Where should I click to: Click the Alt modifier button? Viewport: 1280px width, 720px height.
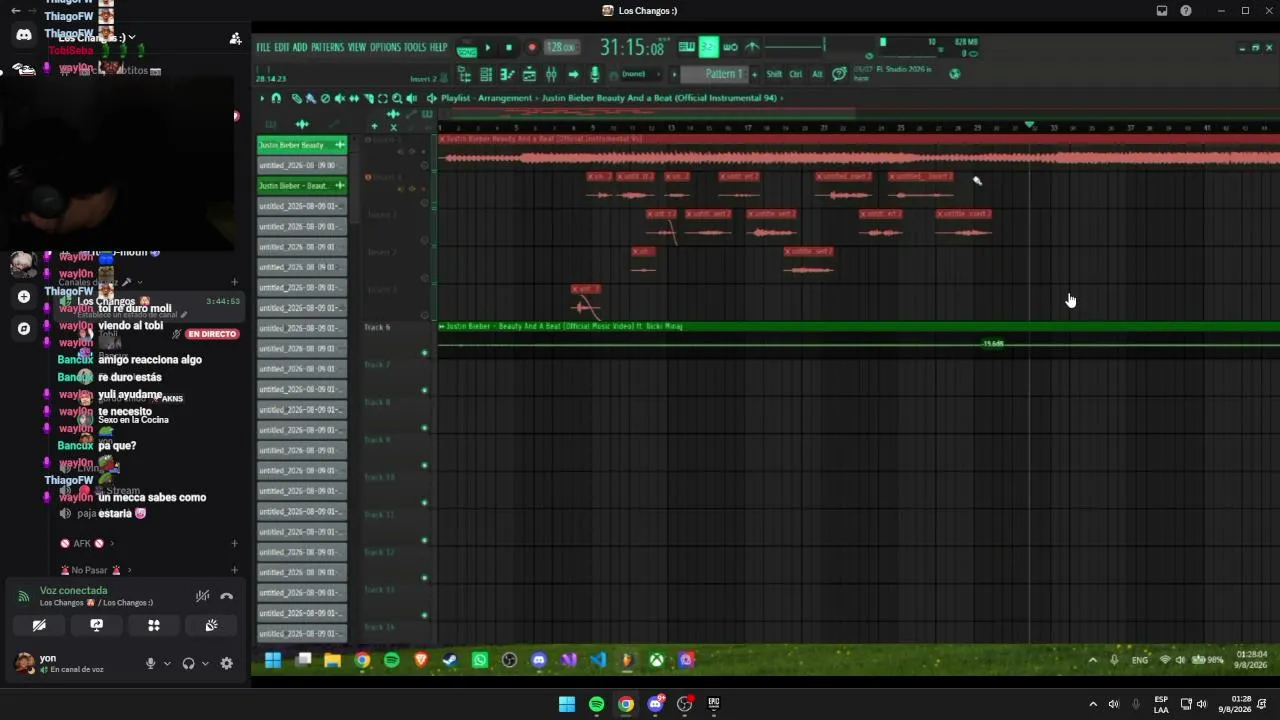coord(817,74)
